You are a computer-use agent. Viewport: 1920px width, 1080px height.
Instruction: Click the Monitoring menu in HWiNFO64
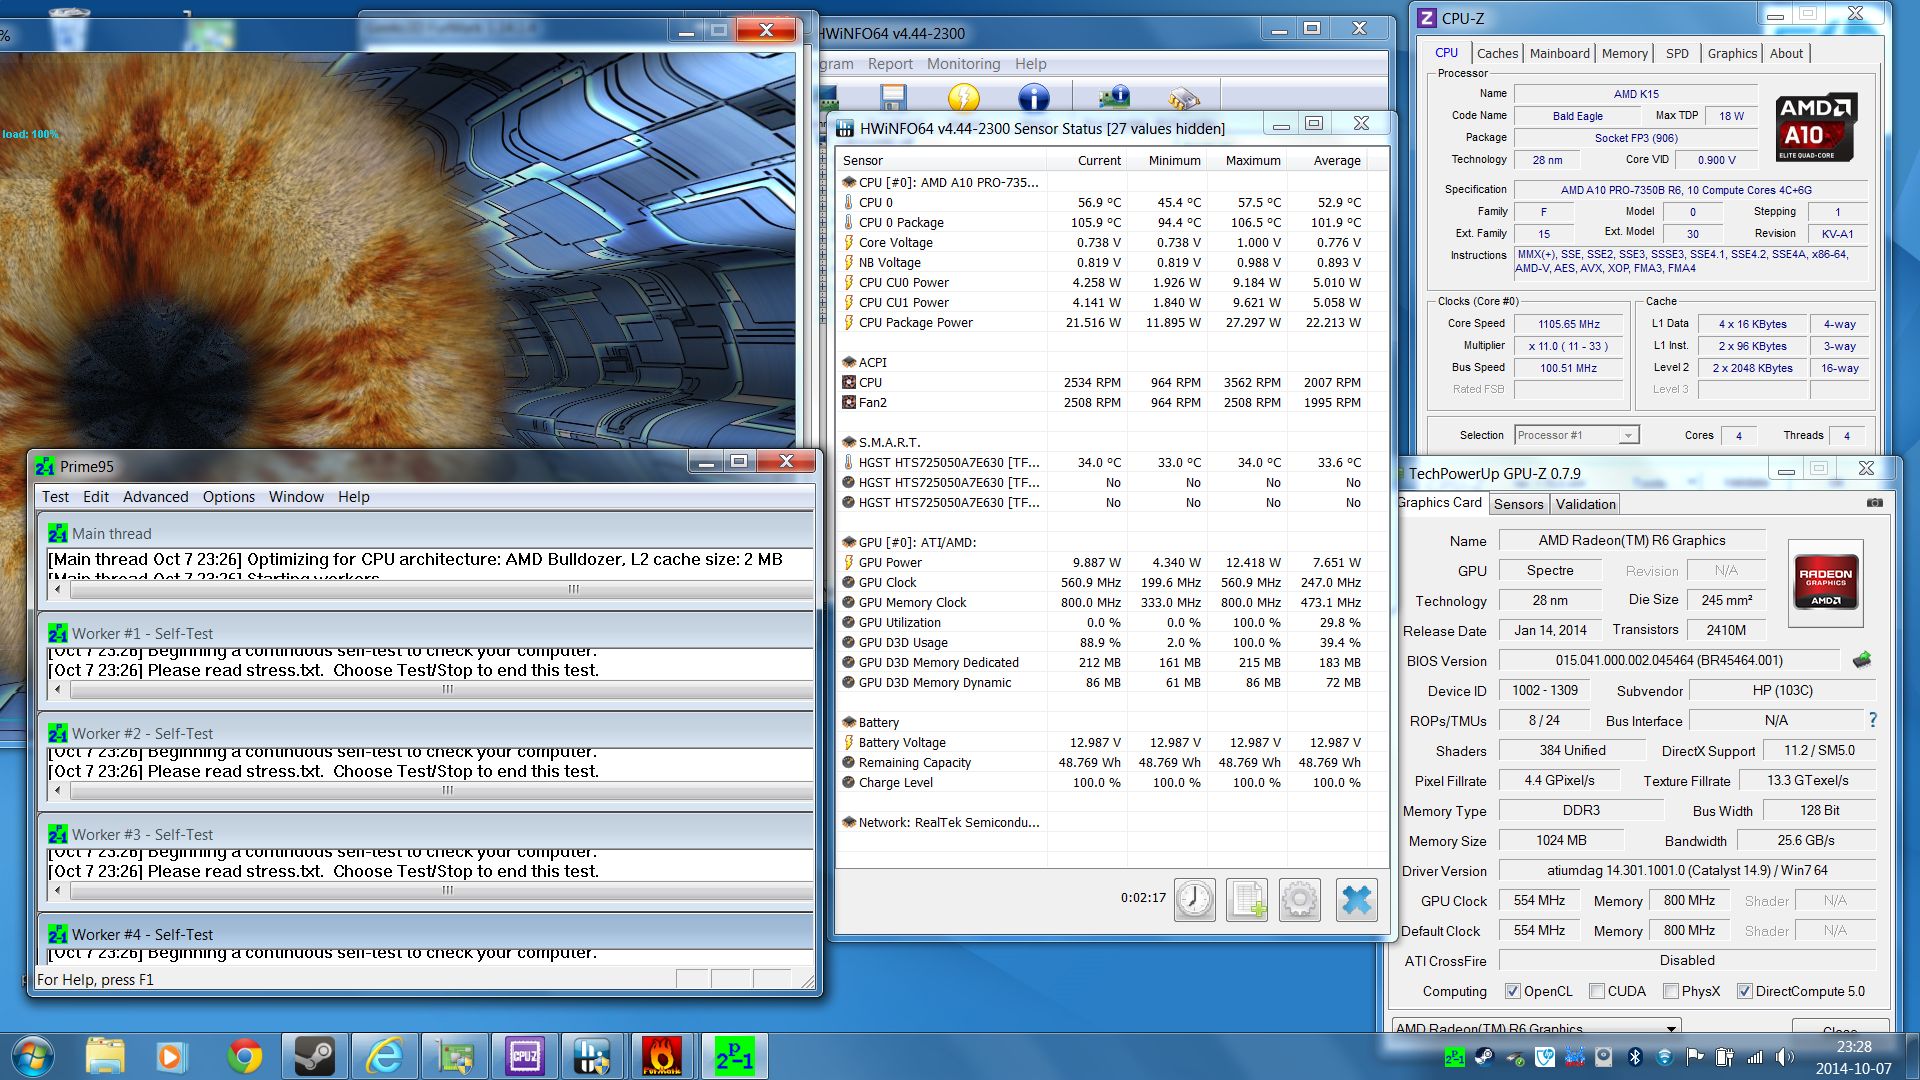tap(963, 64)
